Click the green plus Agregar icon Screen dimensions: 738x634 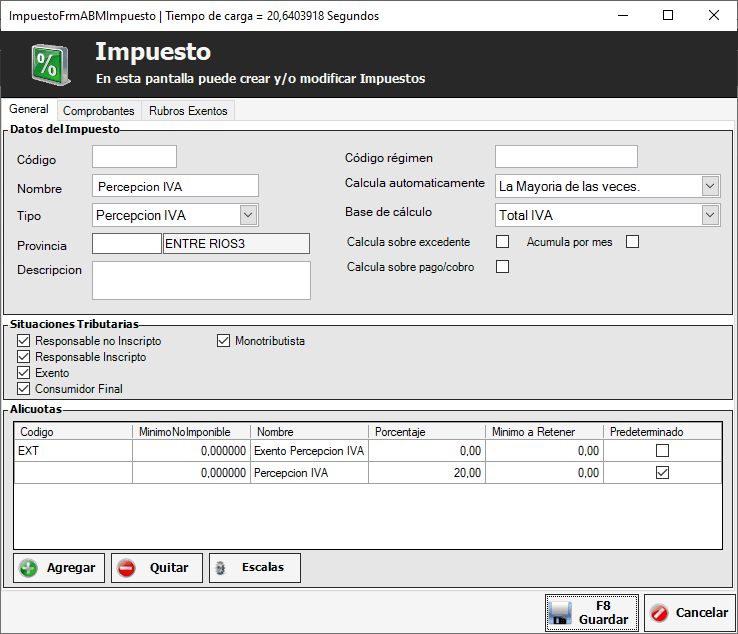(x=28, y=568)
